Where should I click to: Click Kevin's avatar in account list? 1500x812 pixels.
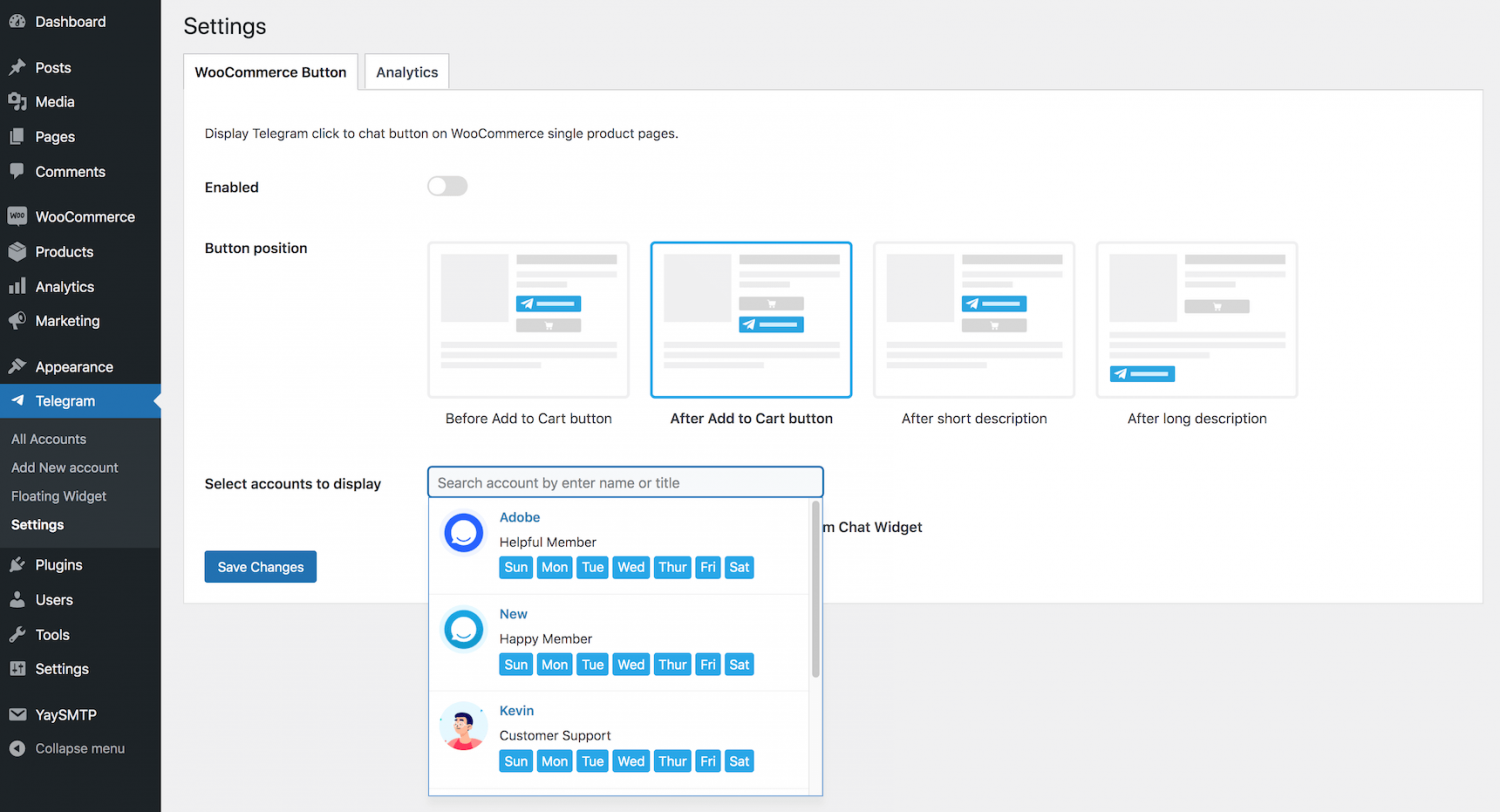[463, 727]
